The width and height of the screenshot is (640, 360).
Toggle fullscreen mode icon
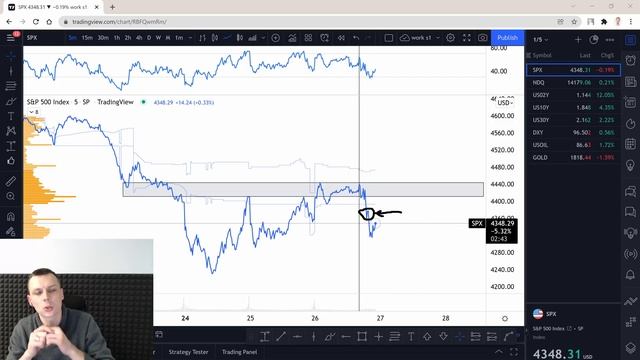pos(467,38)
